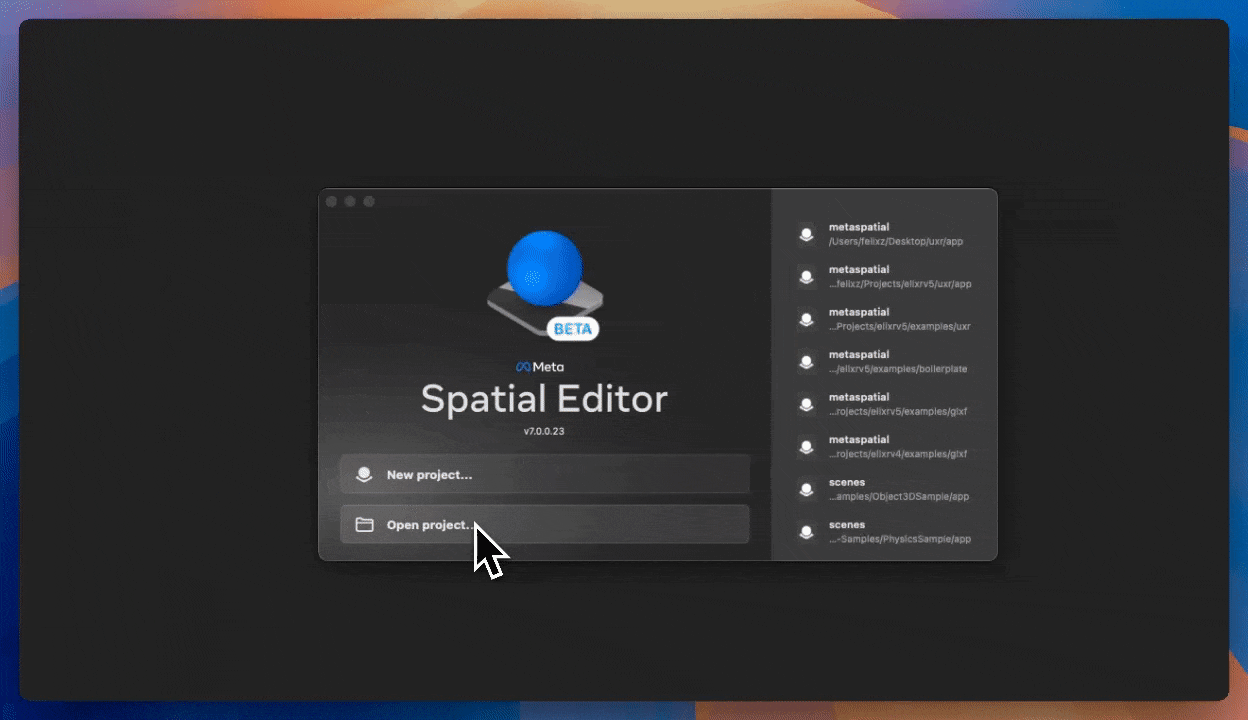Viewport: 1248px width, 720px height.
Task: Click the folder icon on Open project button
Action: pyautogui.click(x=364, y=524)
